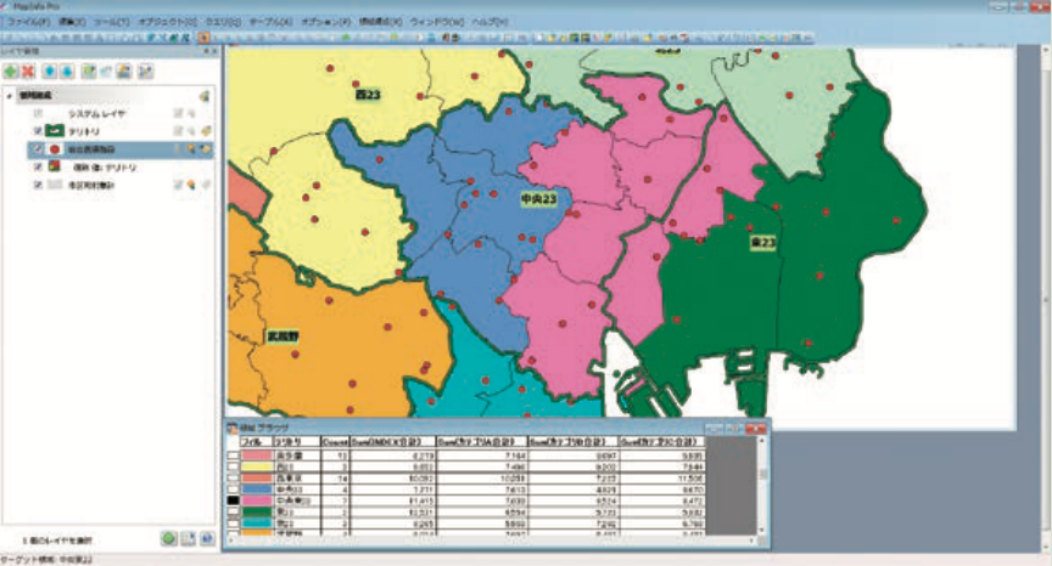Click the green add layer icon
1052x566 pixels.
coord(11,72)
